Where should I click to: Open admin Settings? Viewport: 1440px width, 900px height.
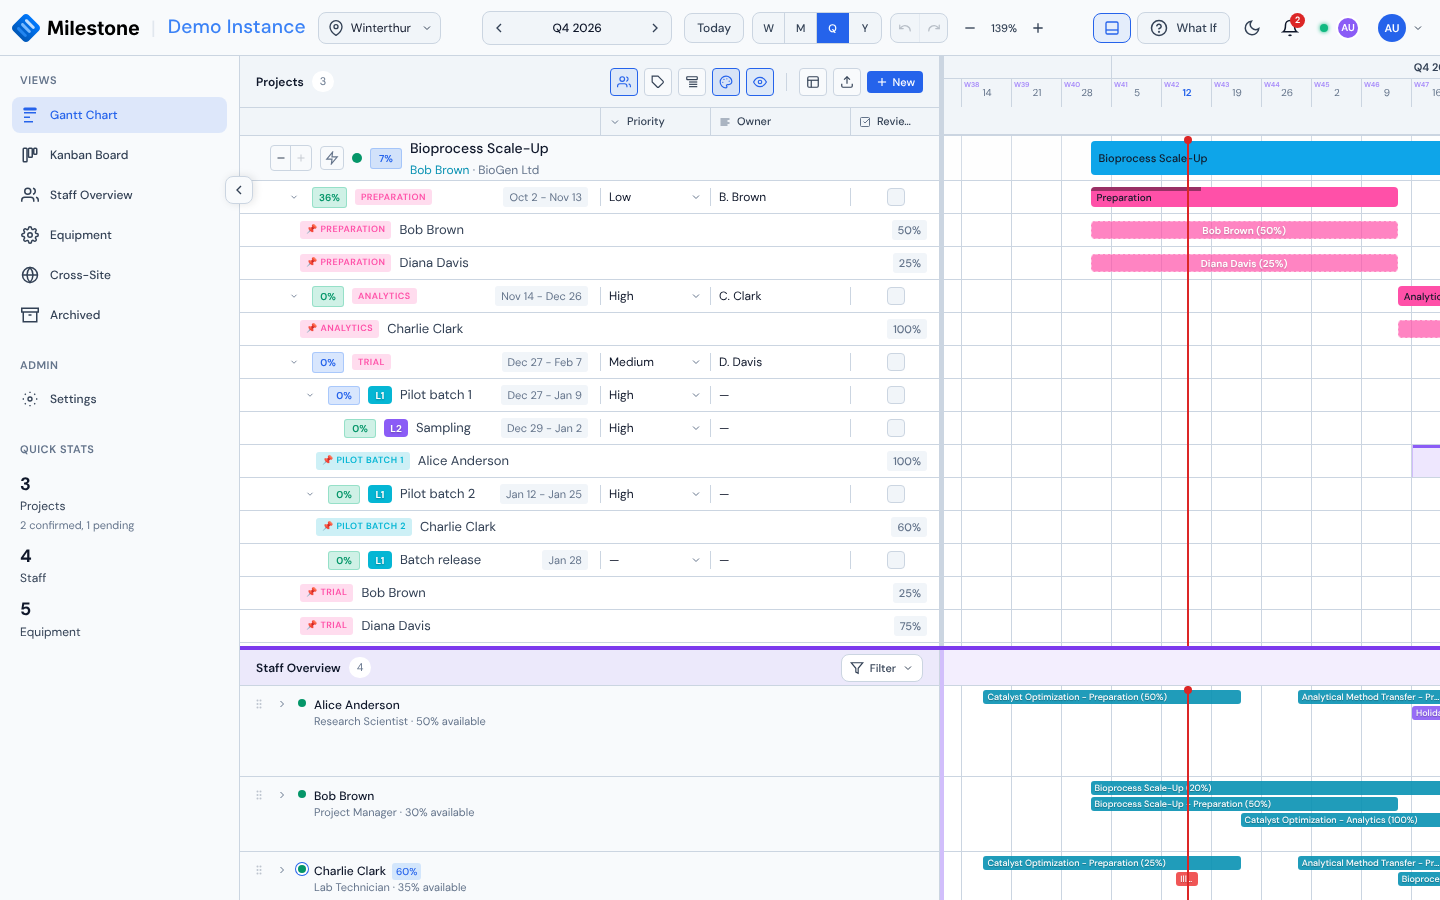[119, 399]
